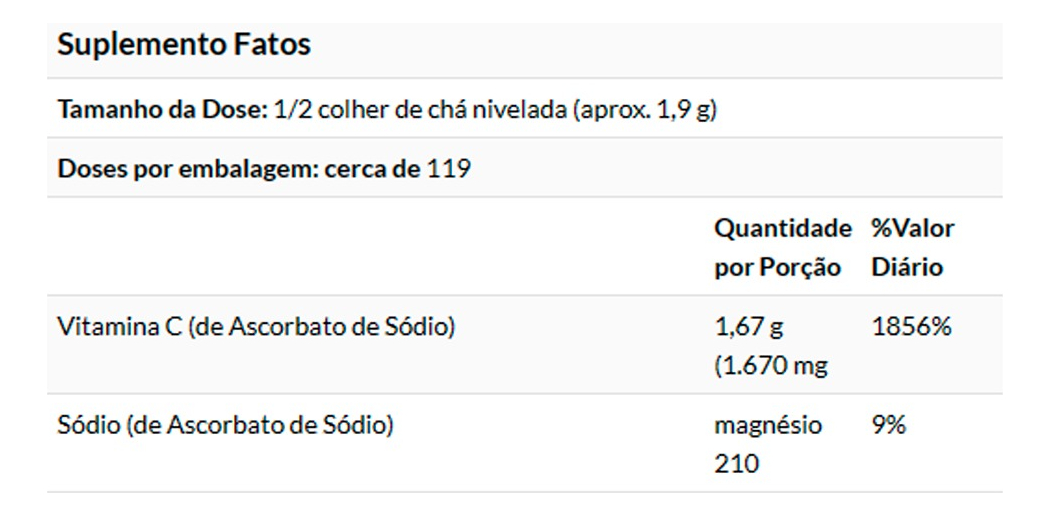The height and width of the screenshot is (516, 1050).
Task: Select the "Diário" header word
Action: coord(907,267)
